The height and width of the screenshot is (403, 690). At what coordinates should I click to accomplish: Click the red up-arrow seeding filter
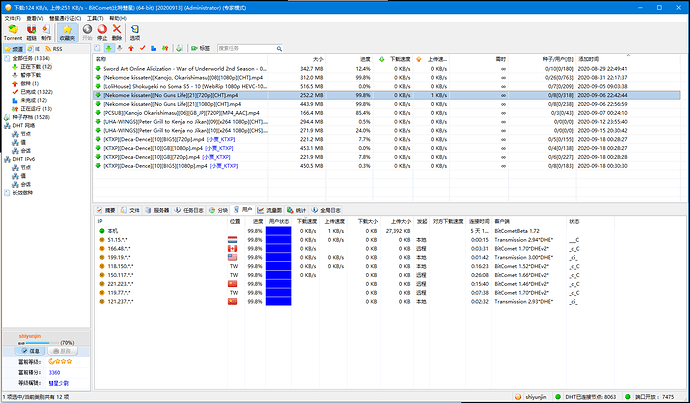pos(131,48)
